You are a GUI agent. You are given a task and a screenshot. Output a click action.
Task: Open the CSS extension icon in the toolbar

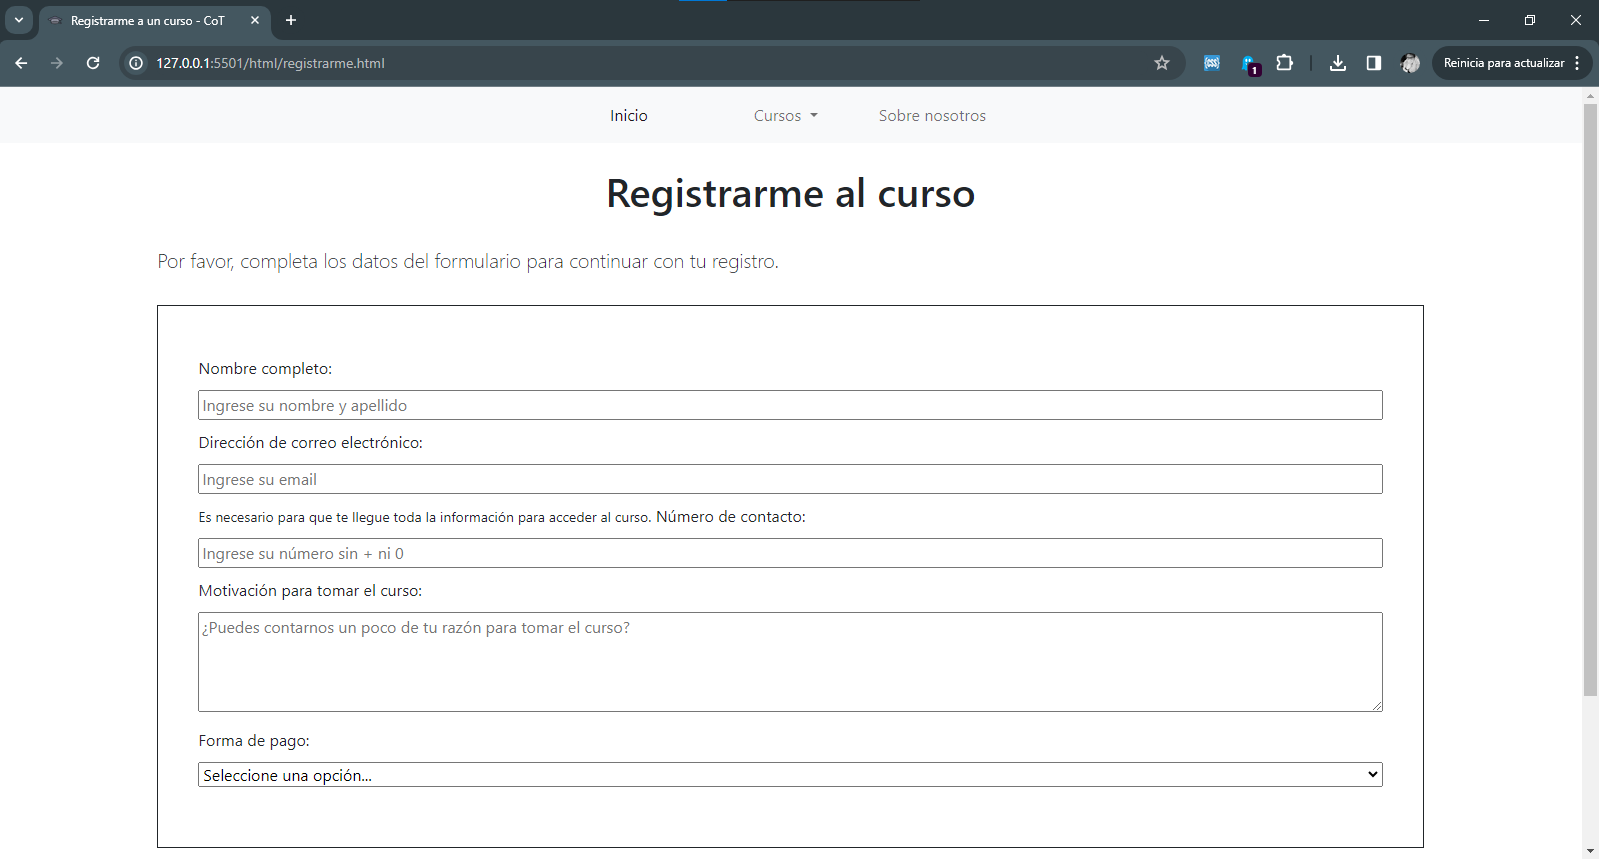pos(1212,63)
